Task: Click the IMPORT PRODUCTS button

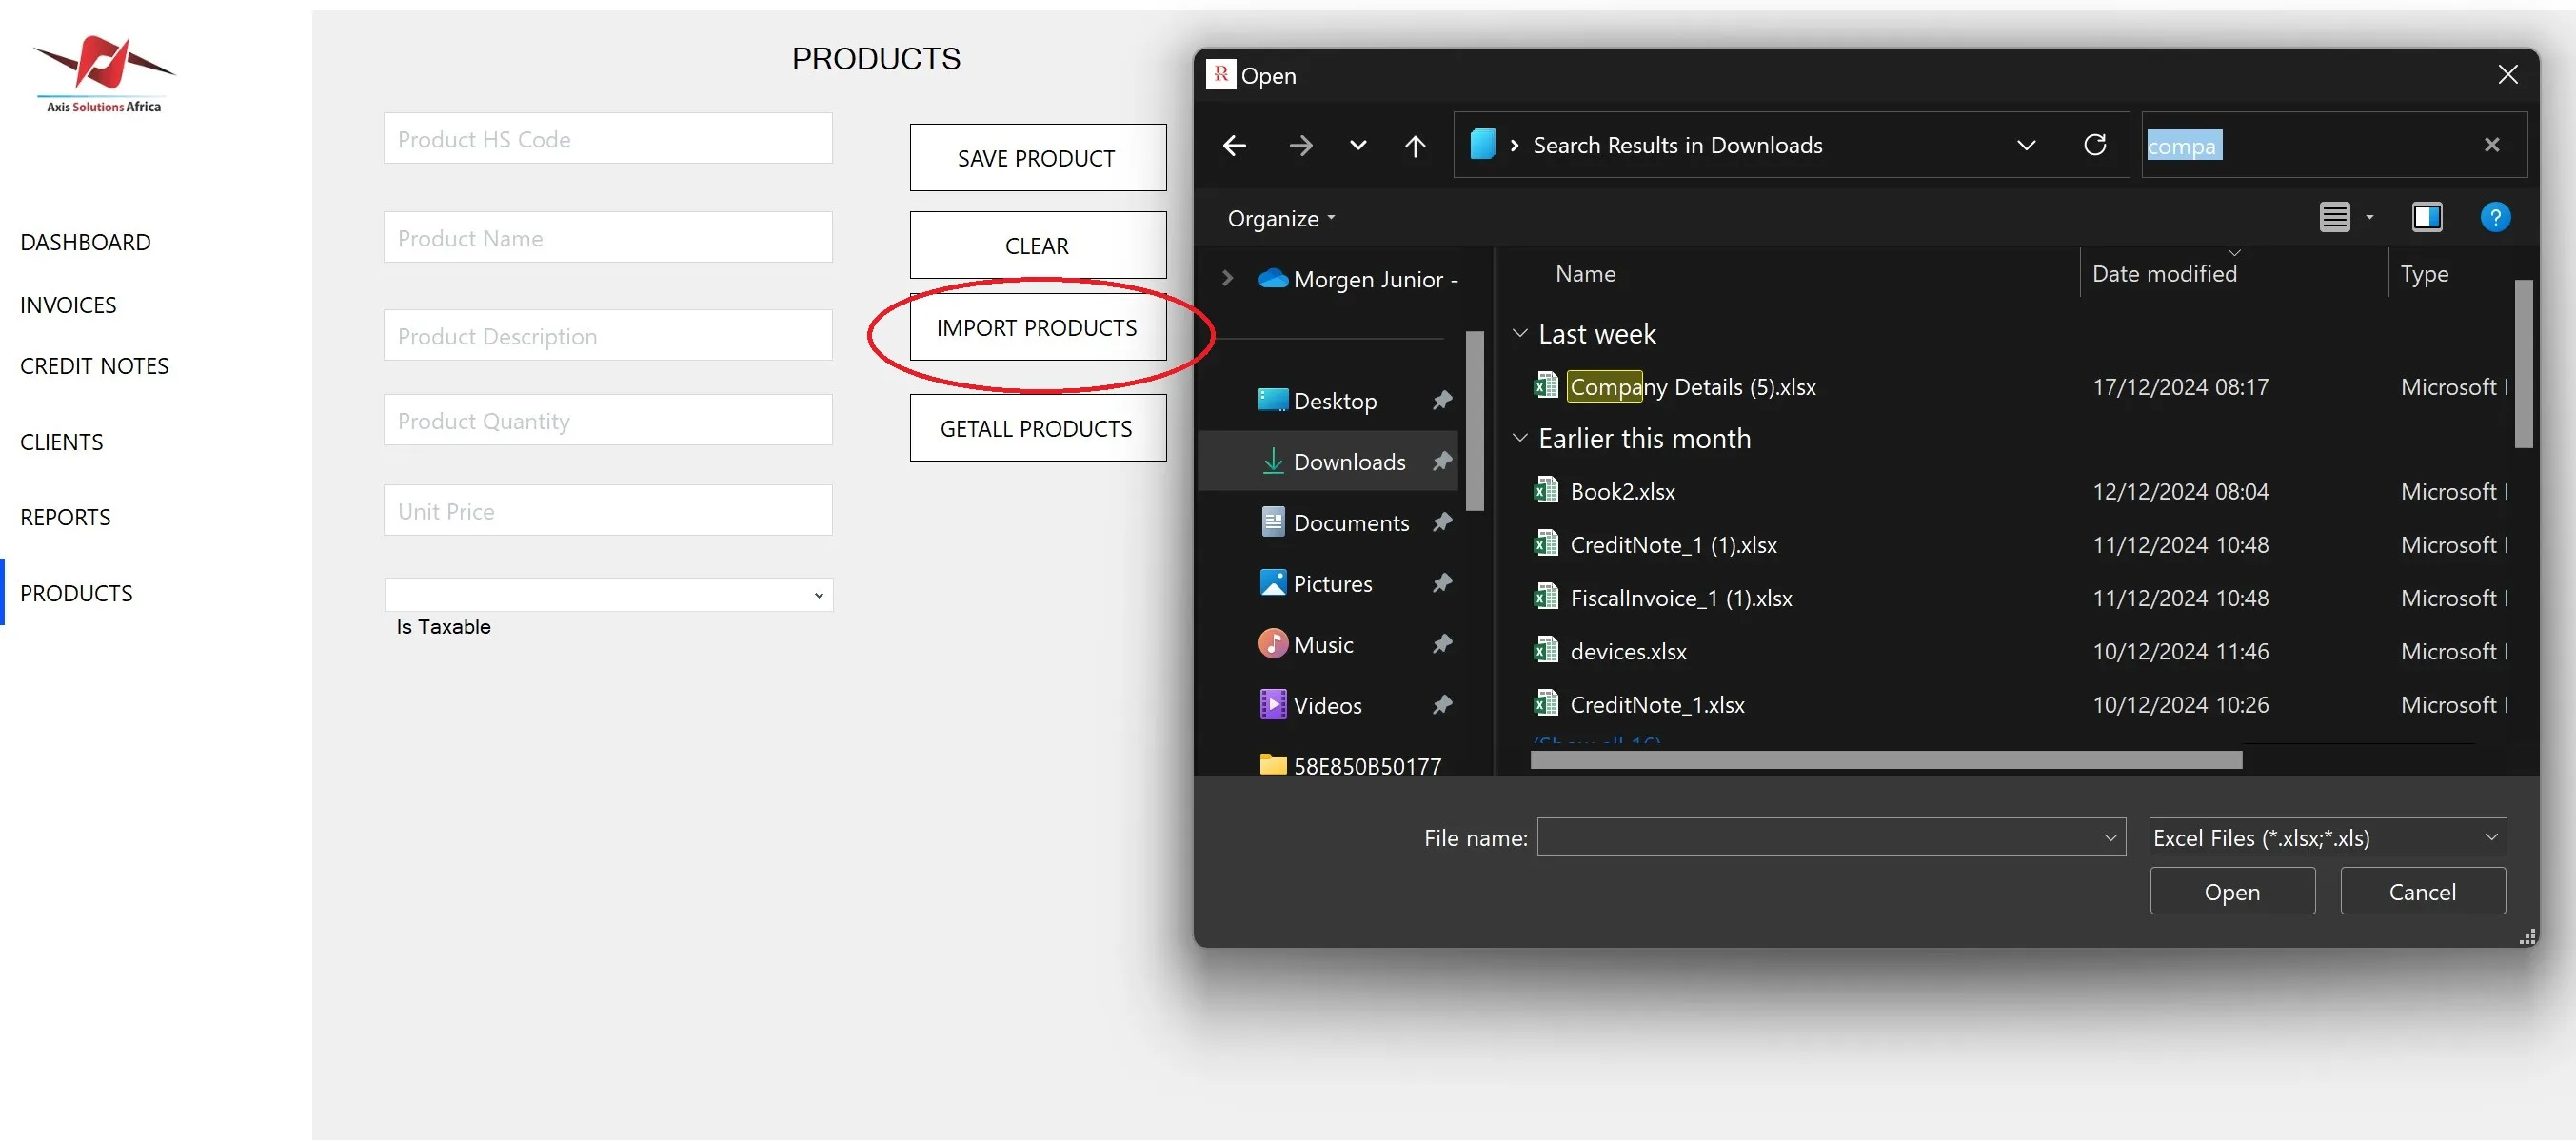Action: (x=1037, y=327)
